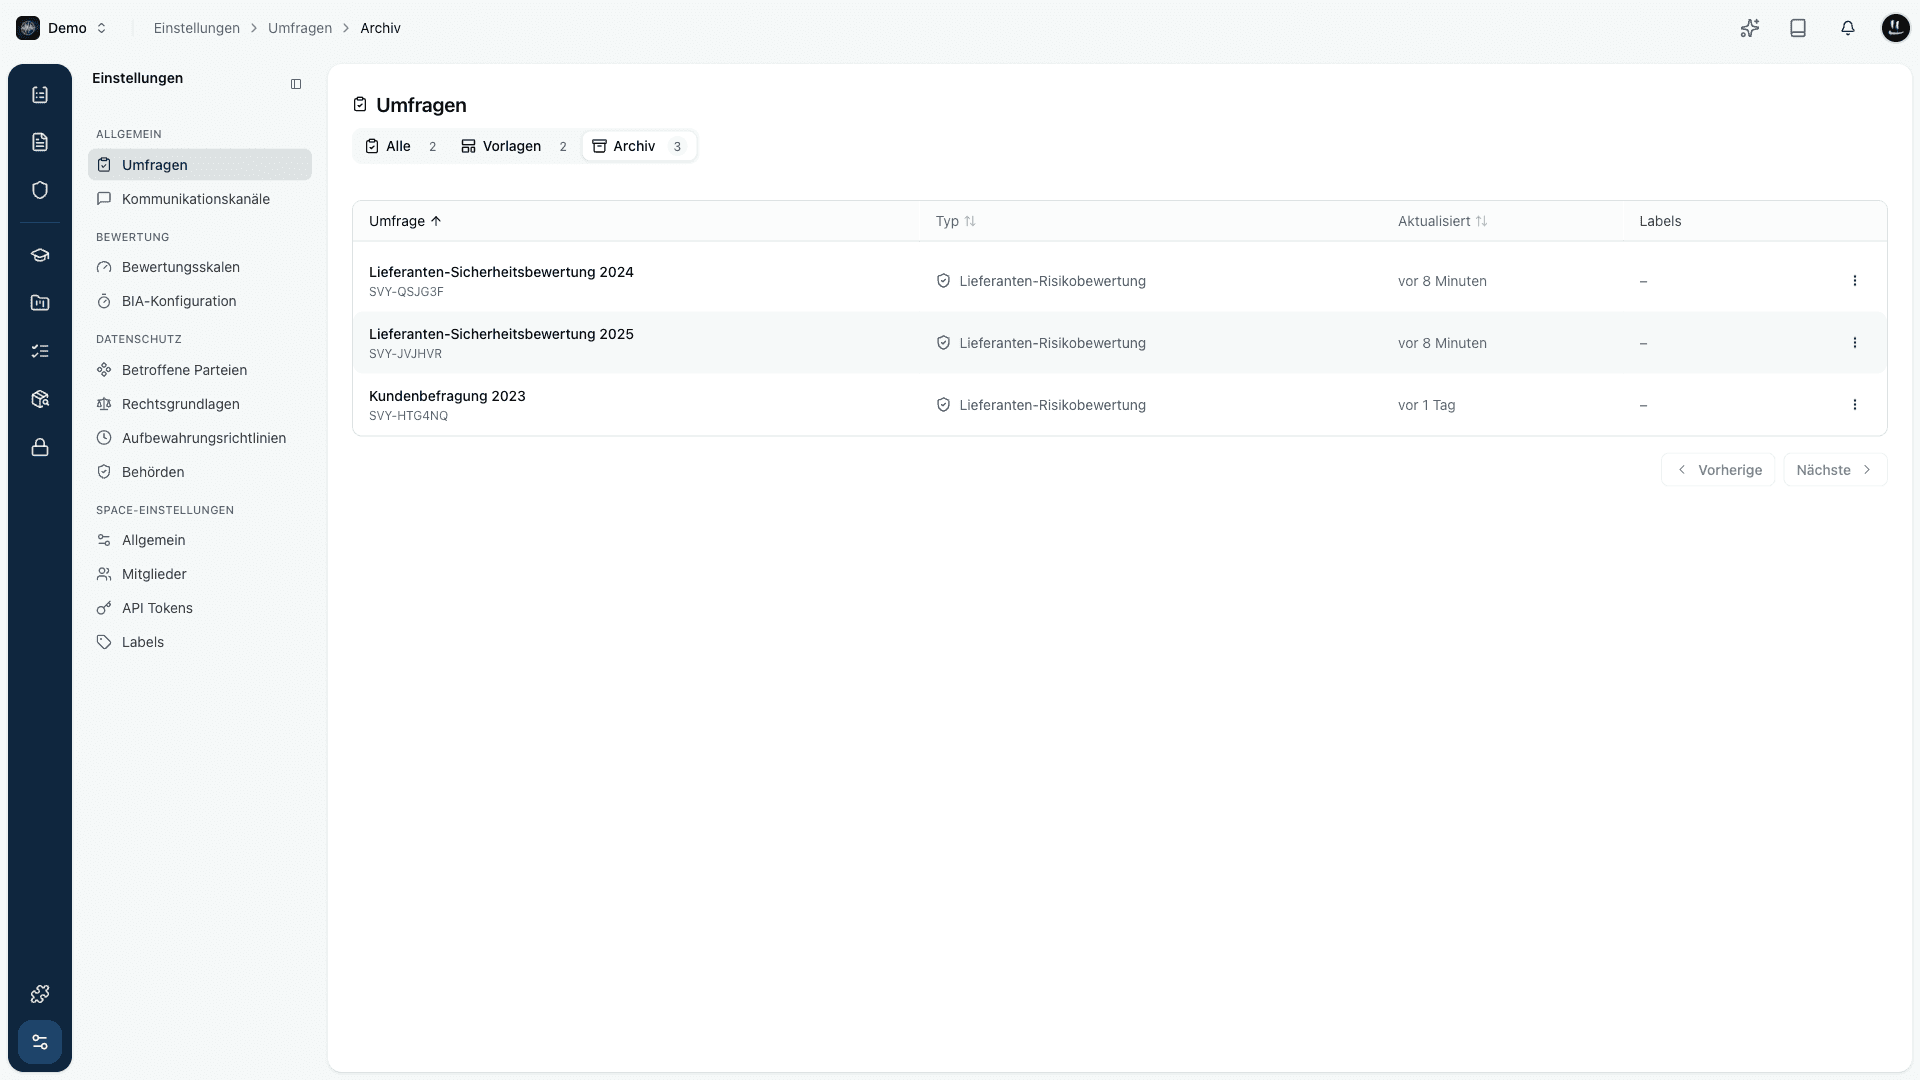1920x1080 pixels.
Task: Click the Vorherige pagination button
Action: pyautogui.click(x=1718, y=470)
